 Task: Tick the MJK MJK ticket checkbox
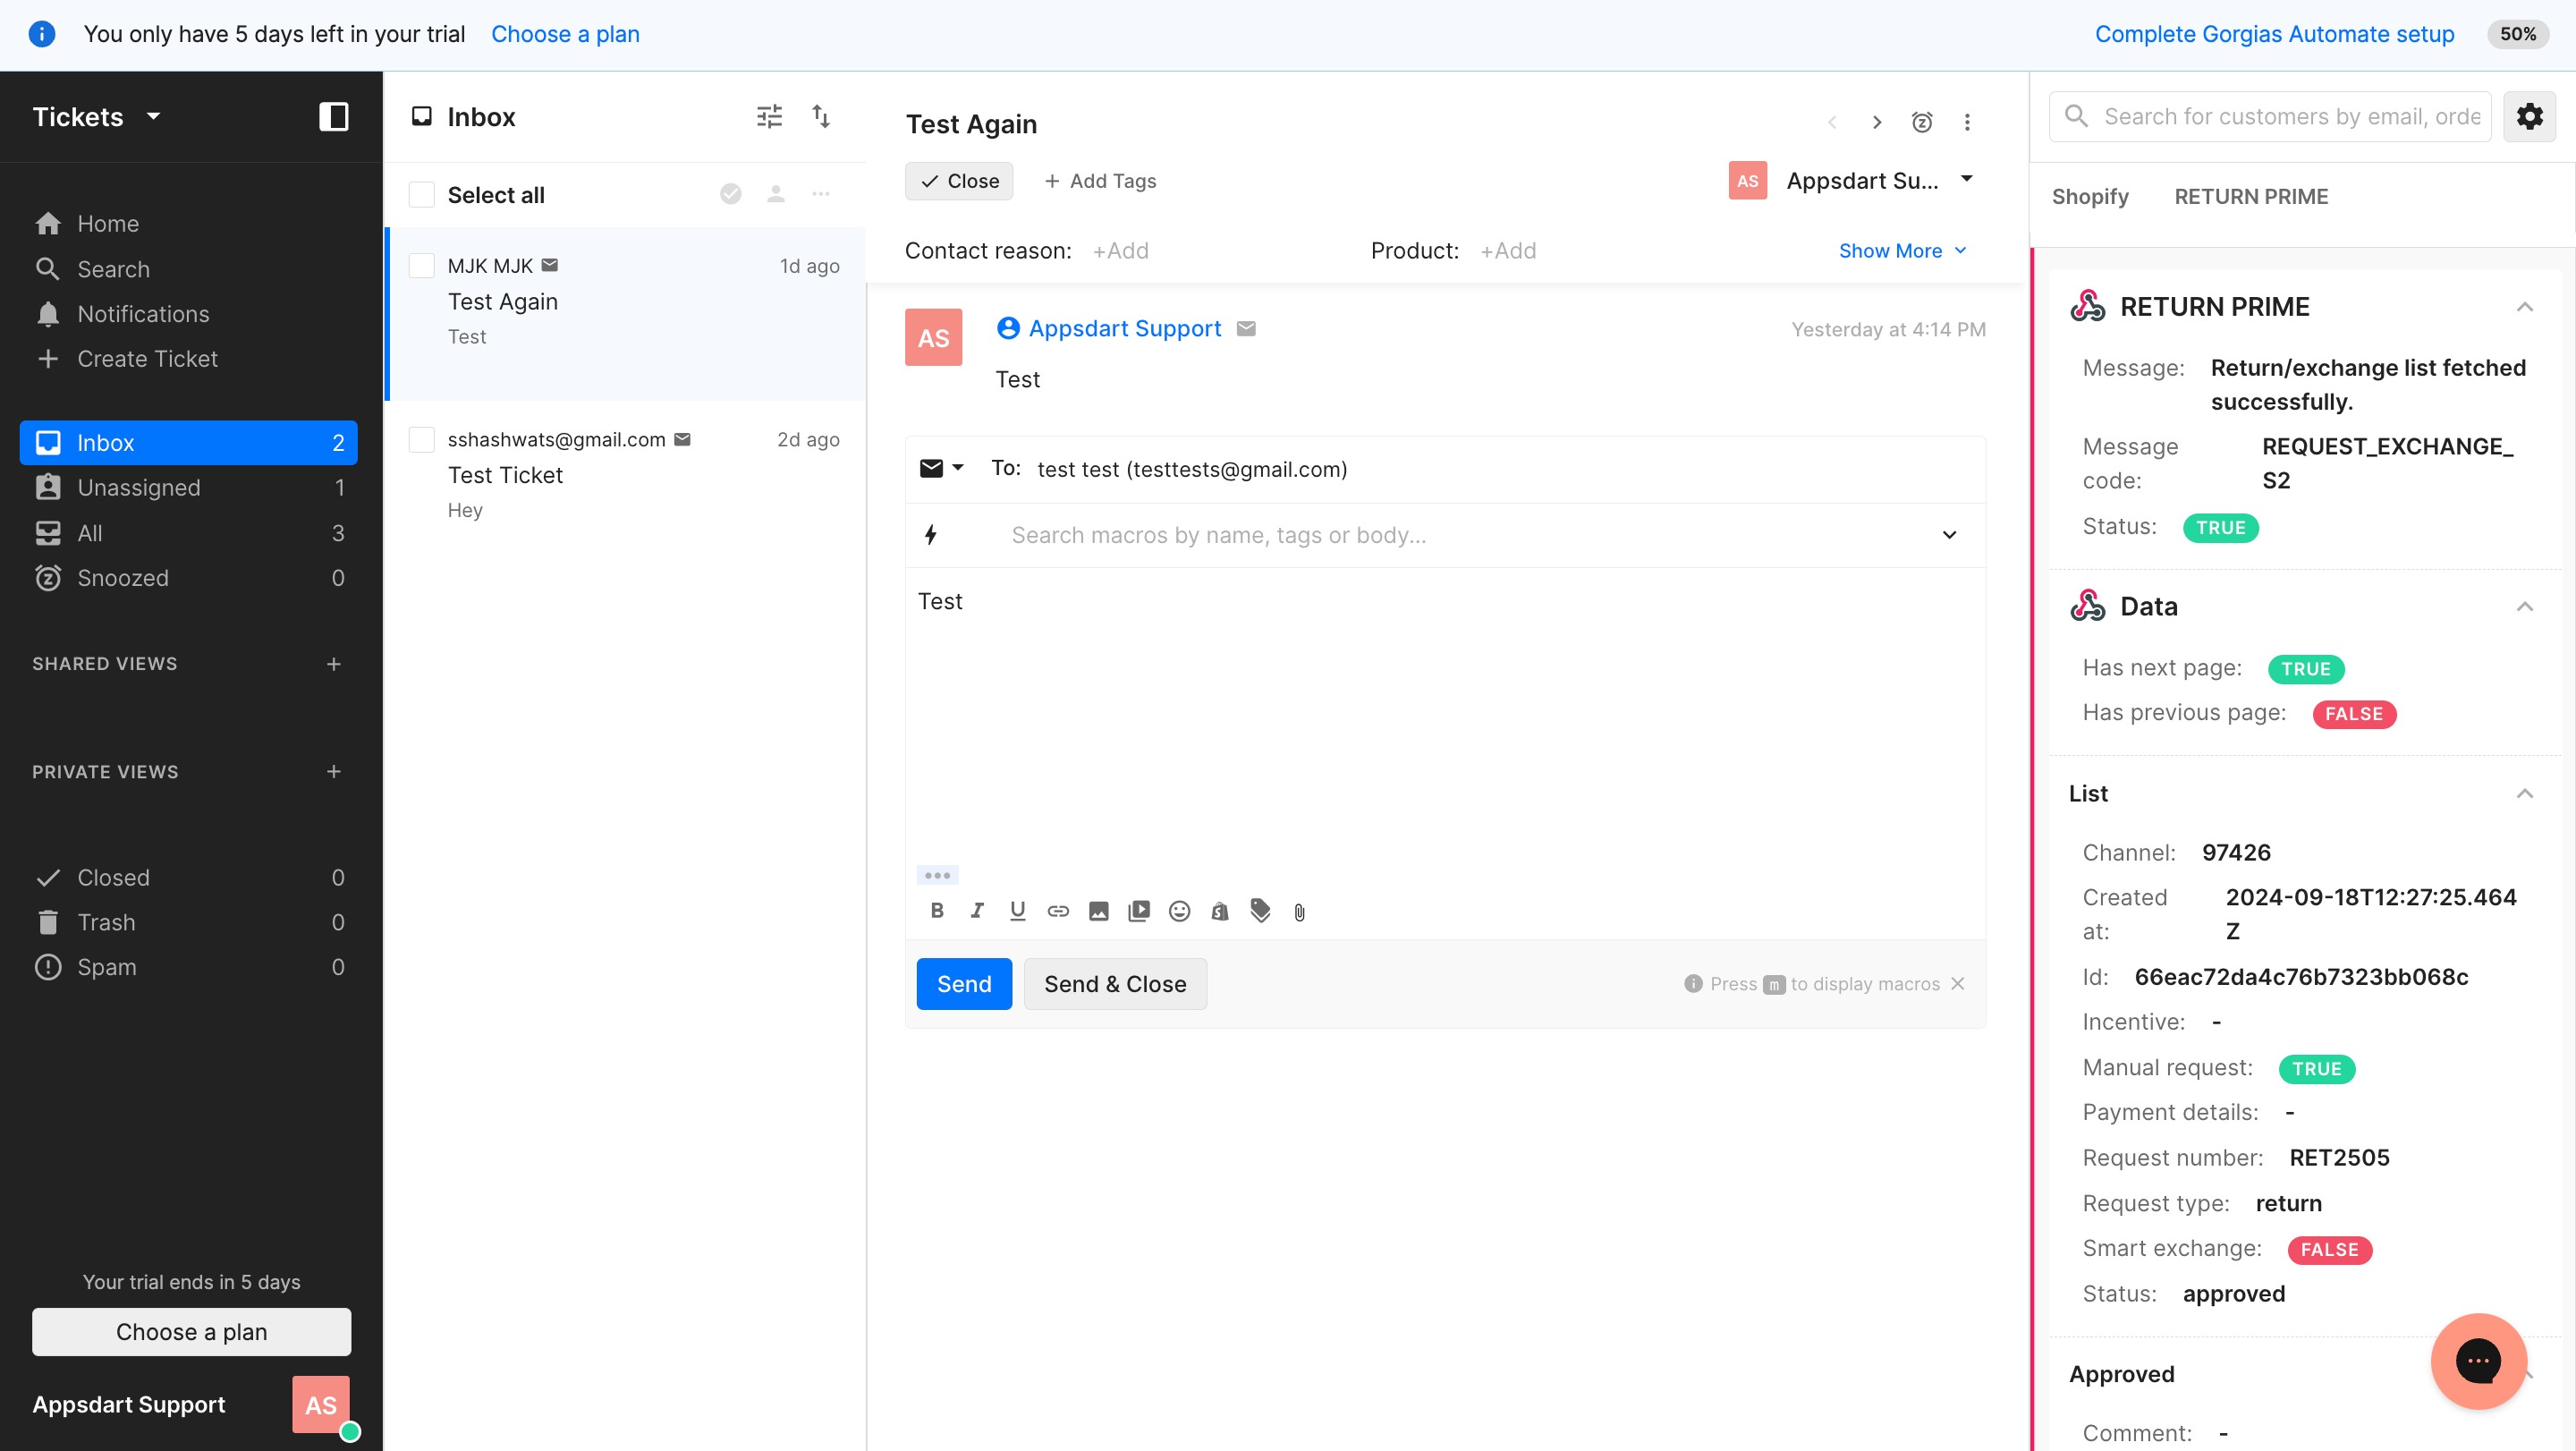422,266
